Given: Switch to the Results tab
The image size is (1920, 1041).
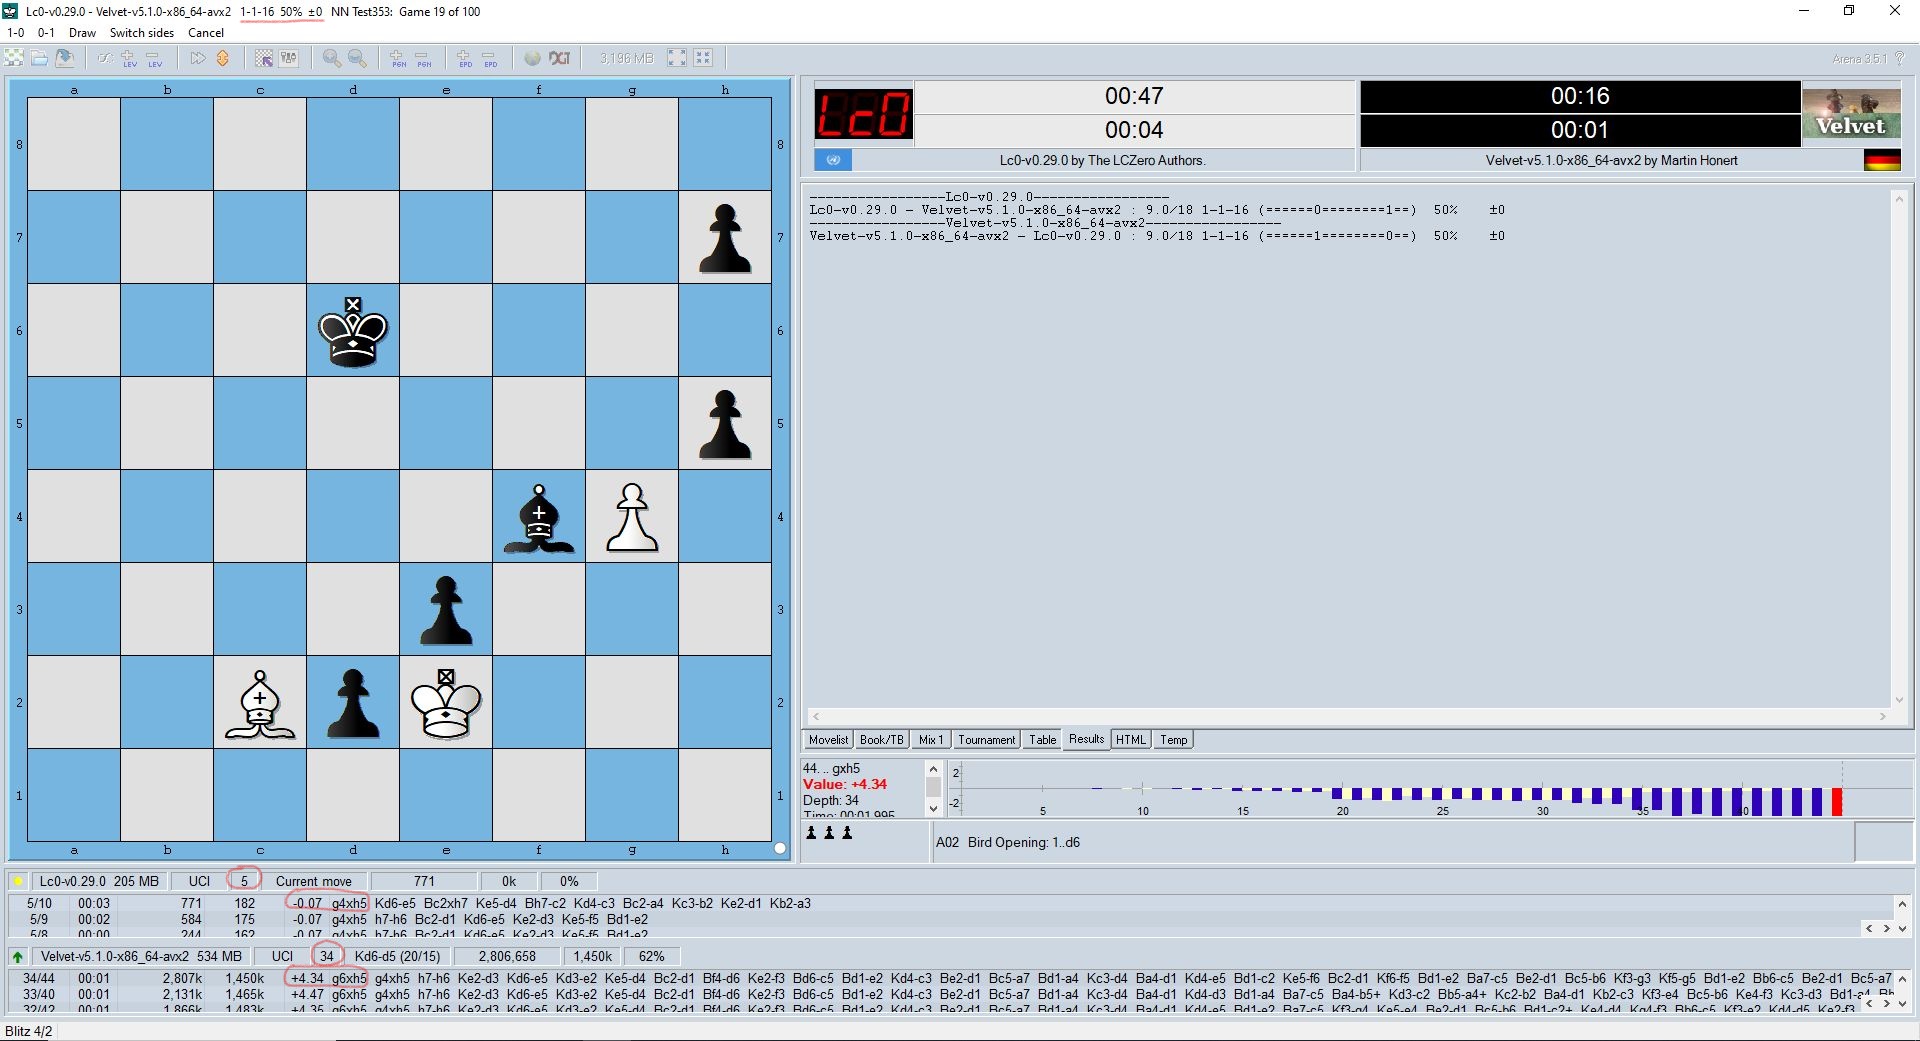Looking at the screenshot, I should (x=1086, y=739).
